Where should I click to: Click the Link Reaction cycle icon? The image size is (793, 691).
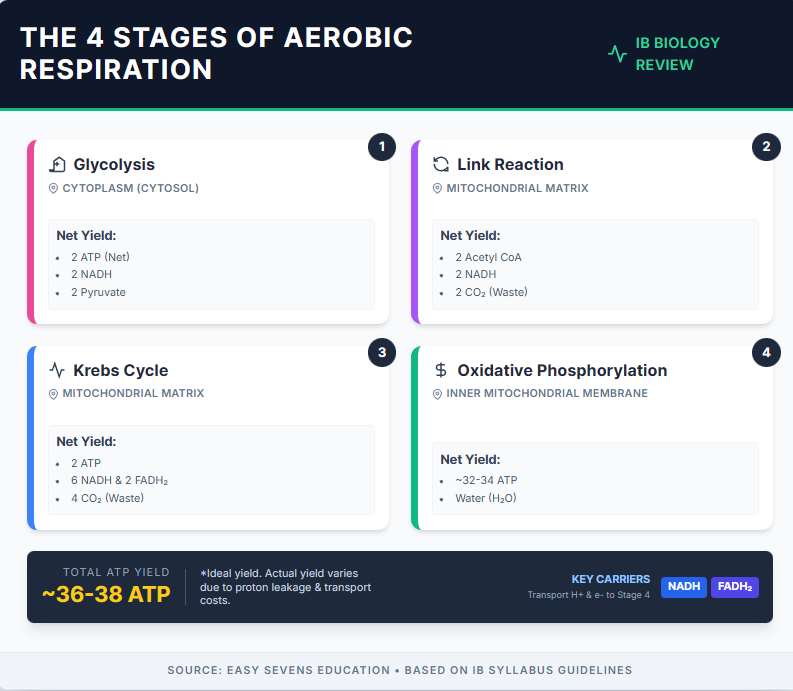[x=441, y=165]
